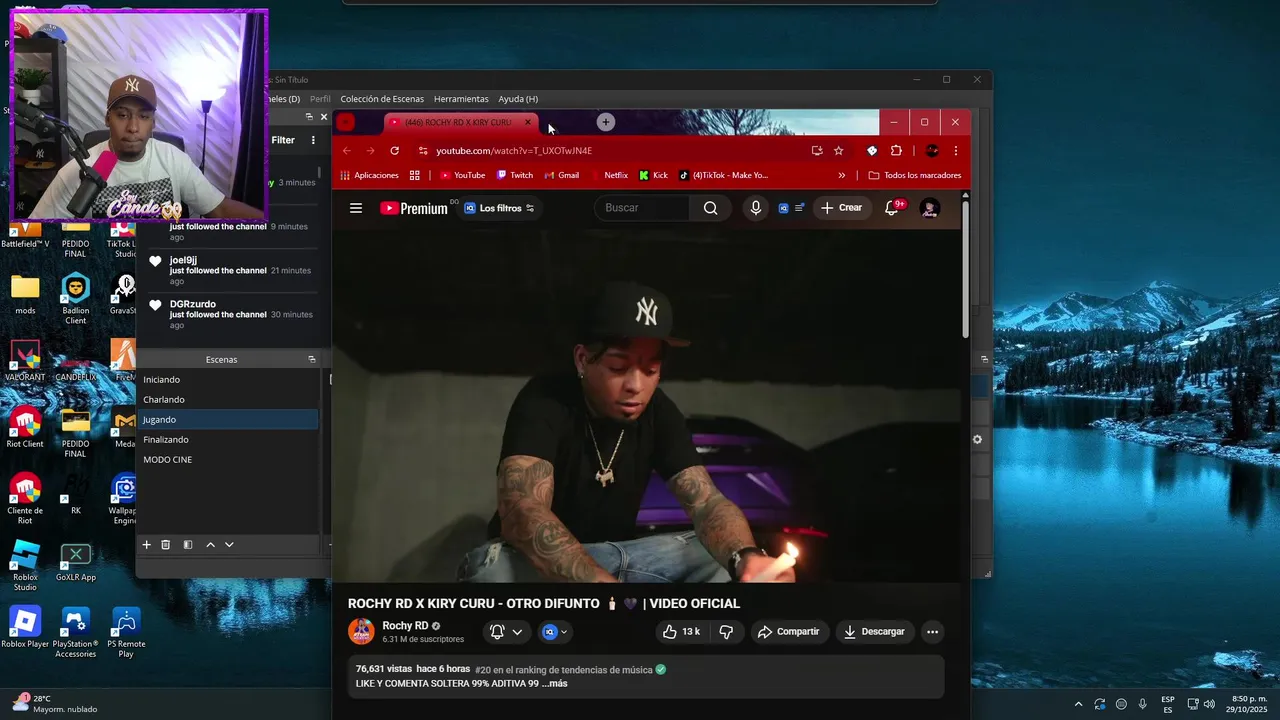Show hidden system tray icons chevron
Viewport: 1280px width, 720px height.
pos(1078,704)
